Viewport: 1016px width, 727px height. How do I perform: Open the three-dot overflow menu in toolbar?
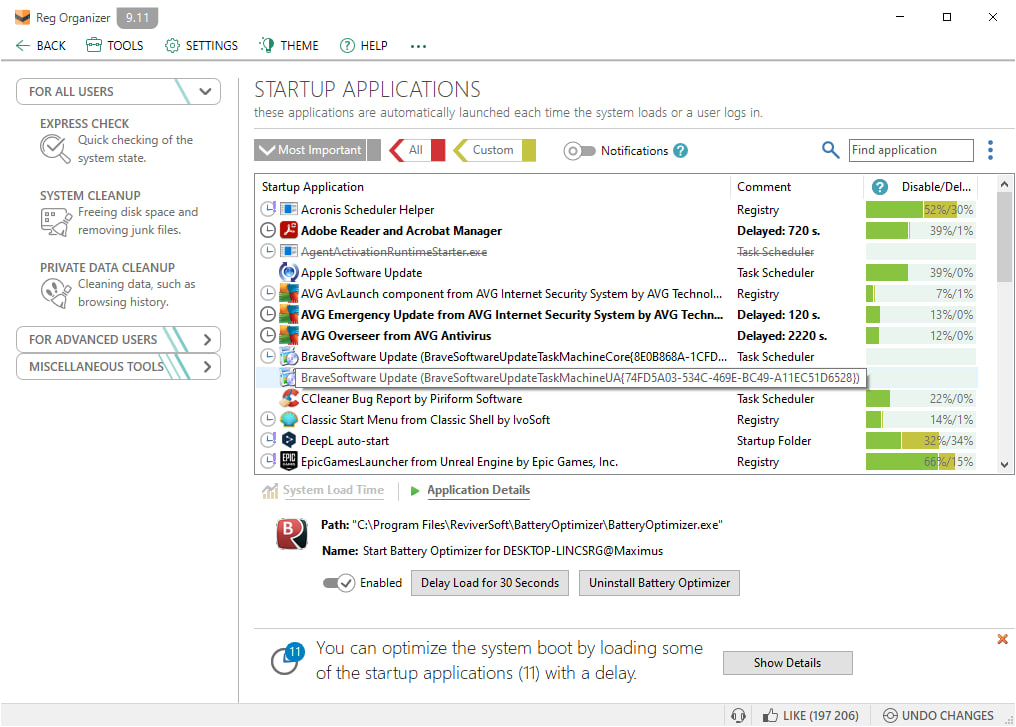point(419,46)
